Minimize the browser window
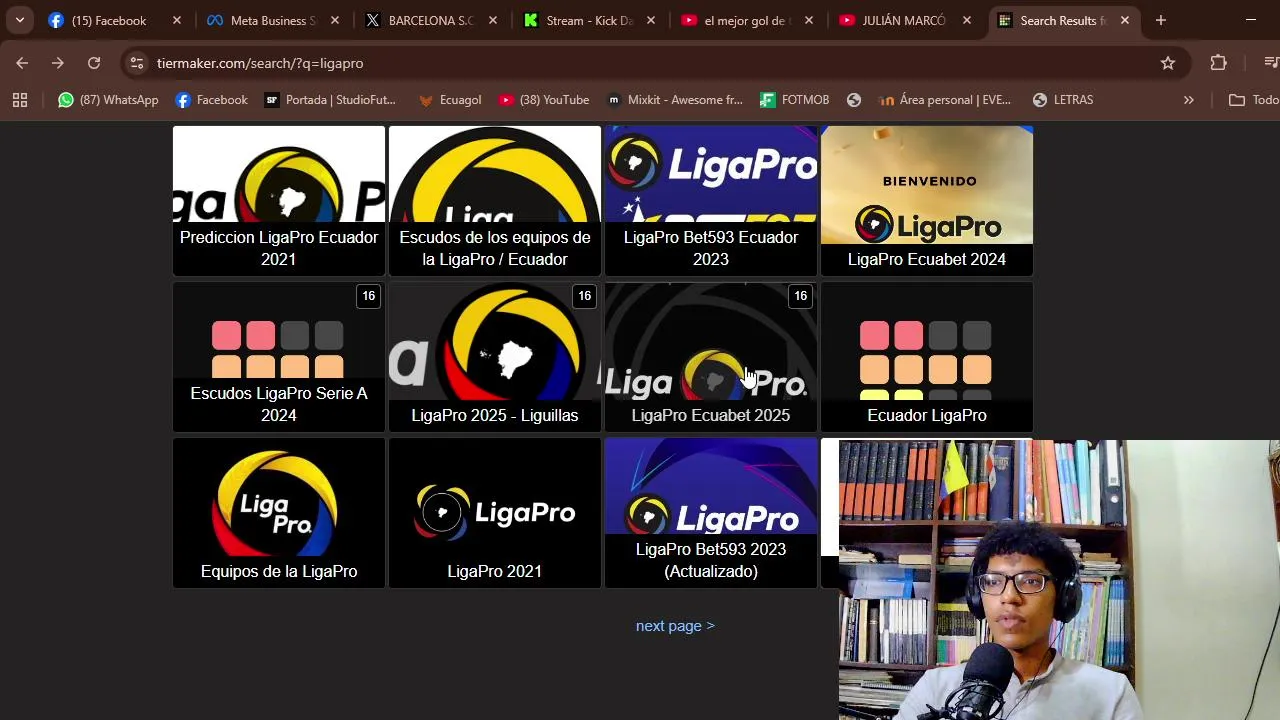 coord(1251,20)
